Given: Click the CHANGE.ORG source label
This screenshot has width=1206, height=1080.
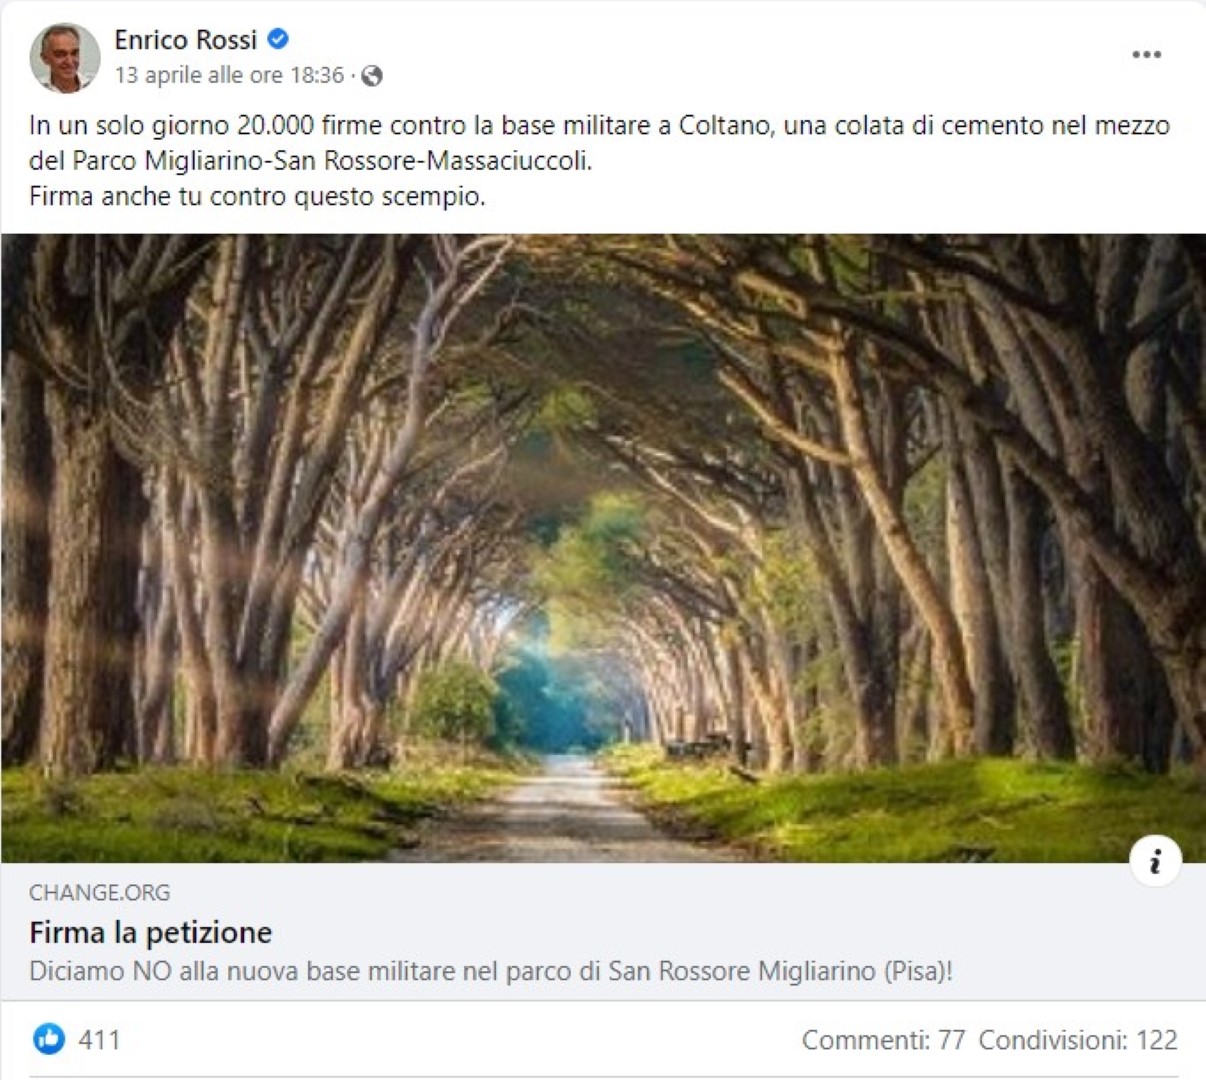Looking at the screenshot, I should pyautogui.click(x=100, y=892).
